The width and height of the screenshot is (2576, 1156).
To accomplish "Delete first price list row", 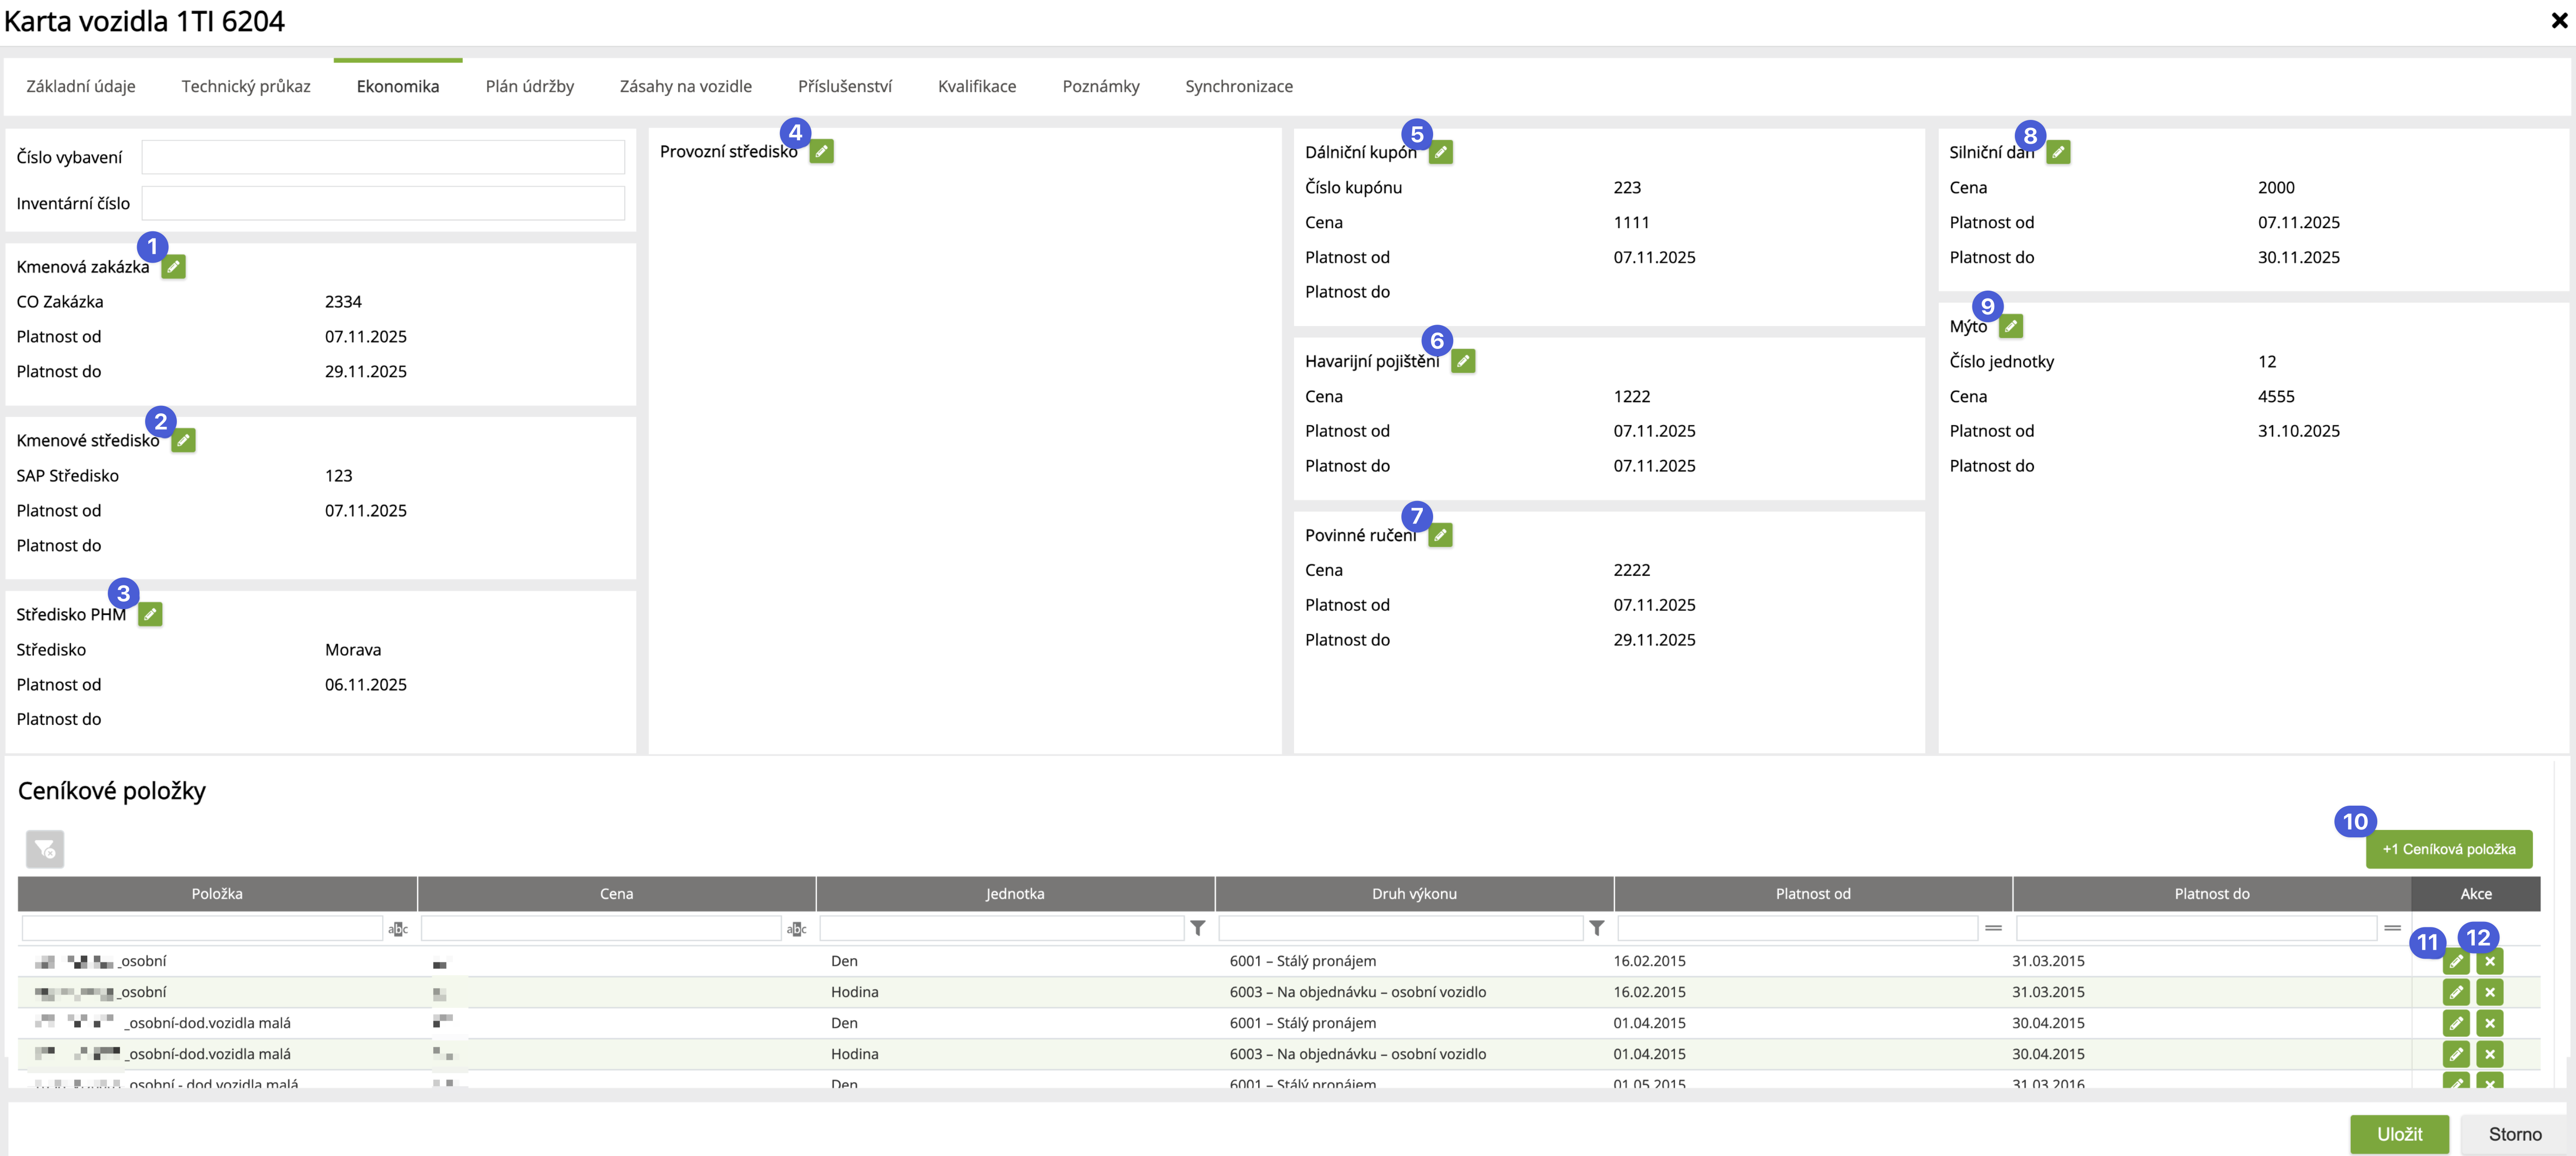I will 2489,962.
